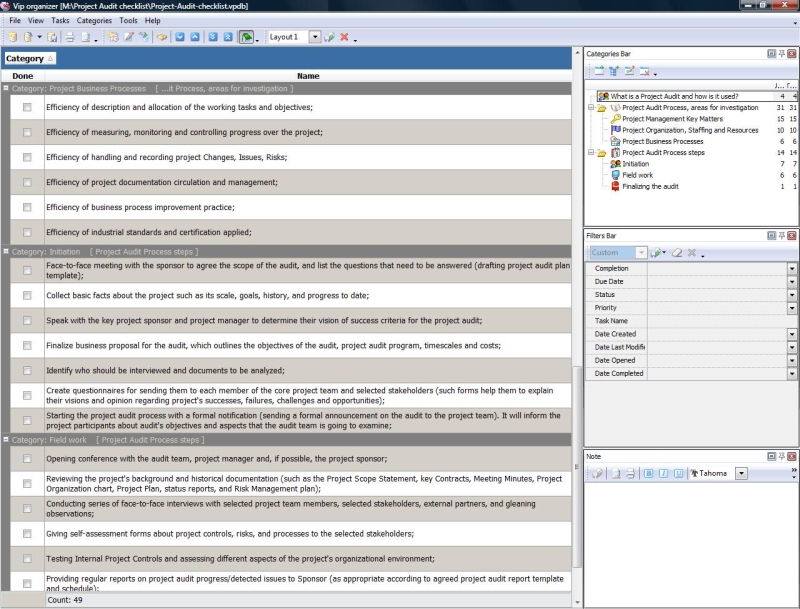Open the Tools menu
This screenshot has width=800, height=609.
[x=128, y=20]
